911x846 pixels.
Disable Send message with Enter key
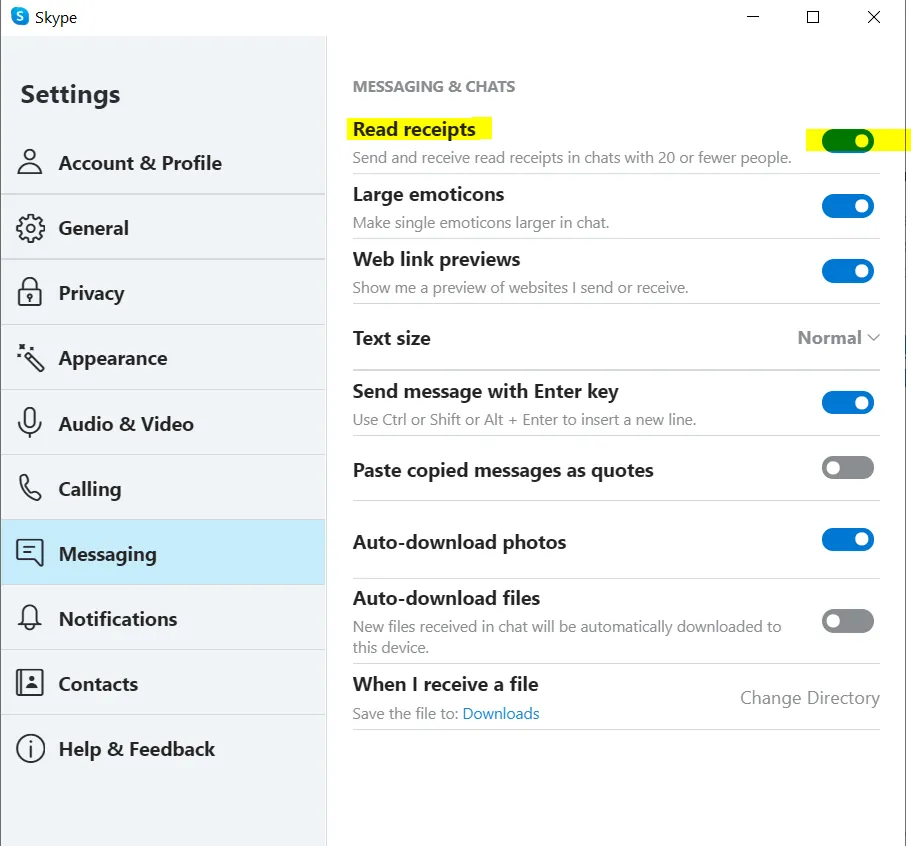point(848,403)
